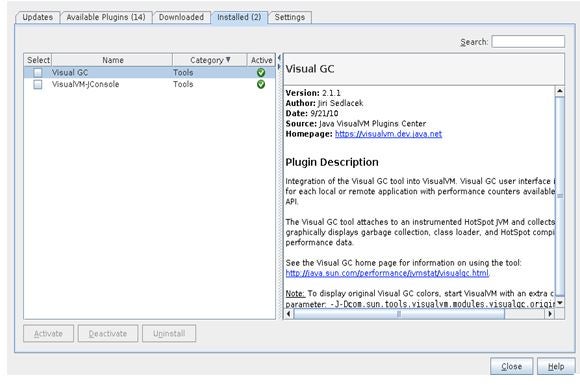Select the Visual GC plugin row name
The height and width of the screenshot is (385, 580).
point(70,72)
